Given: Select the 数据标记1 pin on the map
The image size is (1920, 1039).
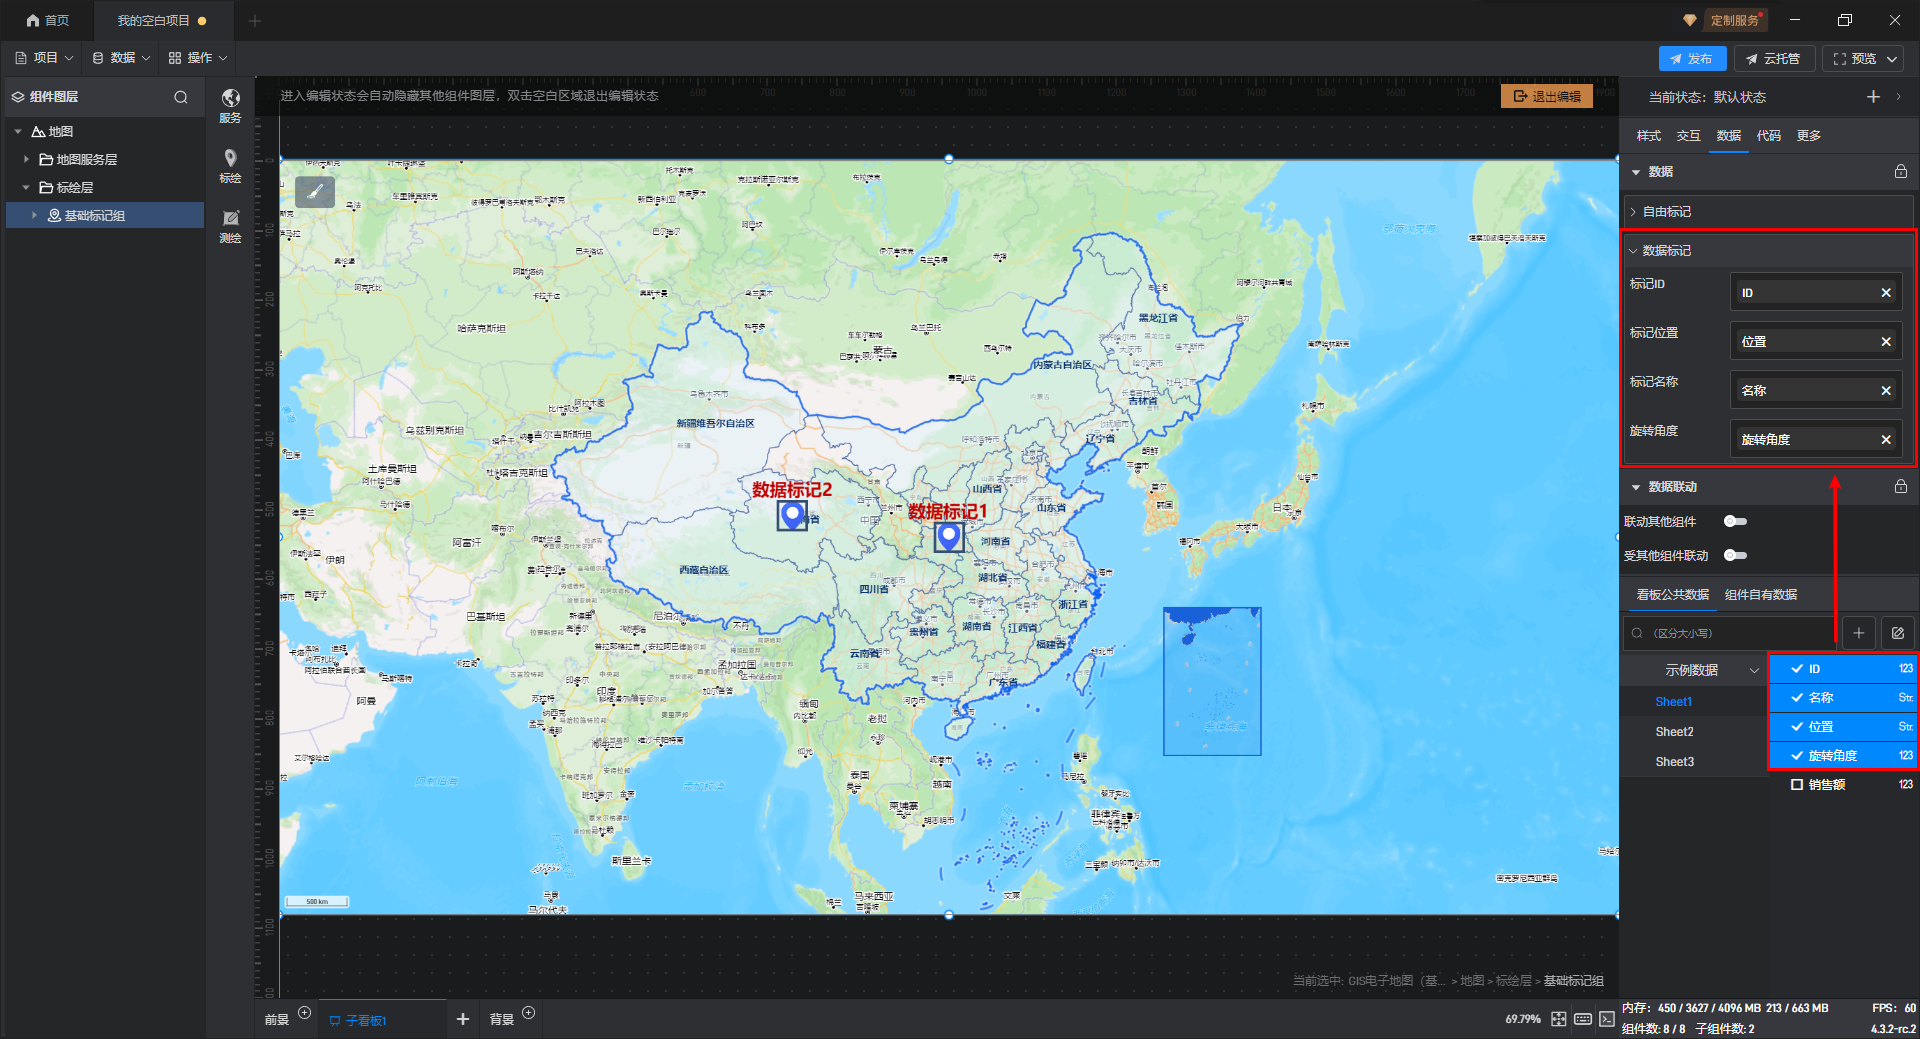Looking at the screenshot, I should click(949, 537).
